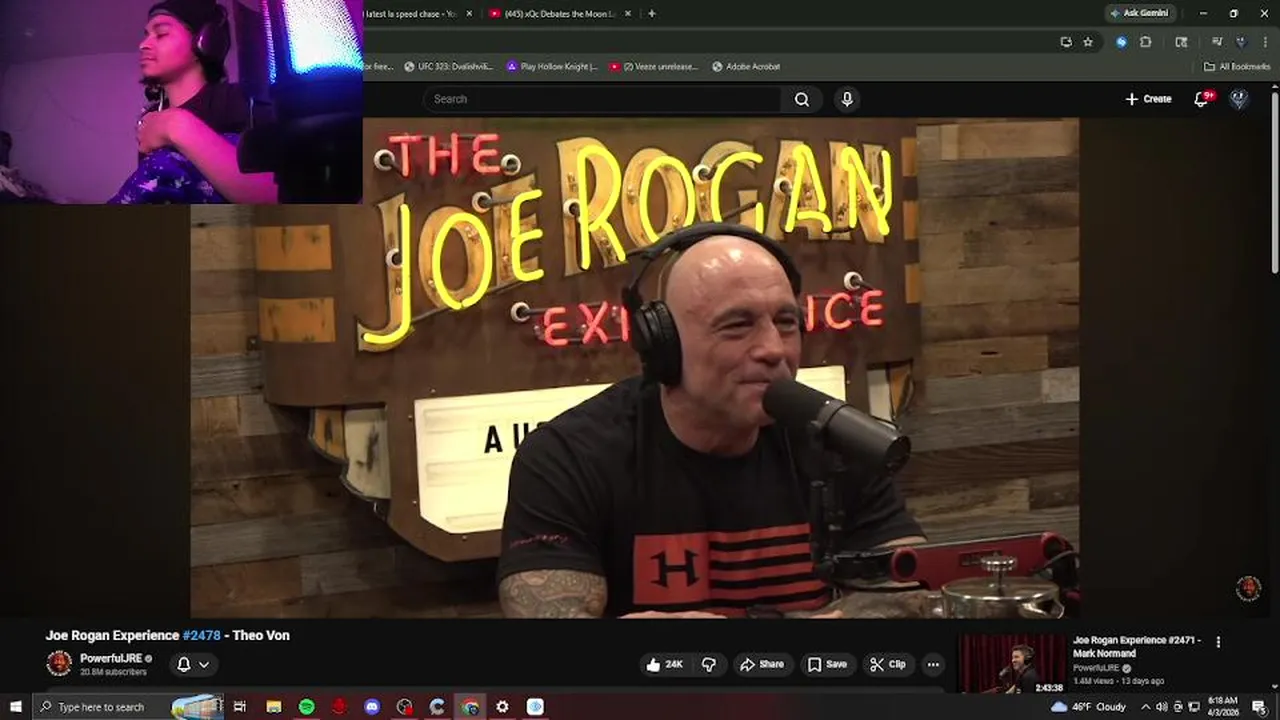Click the channel watermark in video corner
This screenshot has height=720, width=1280.
[1248, 588]
